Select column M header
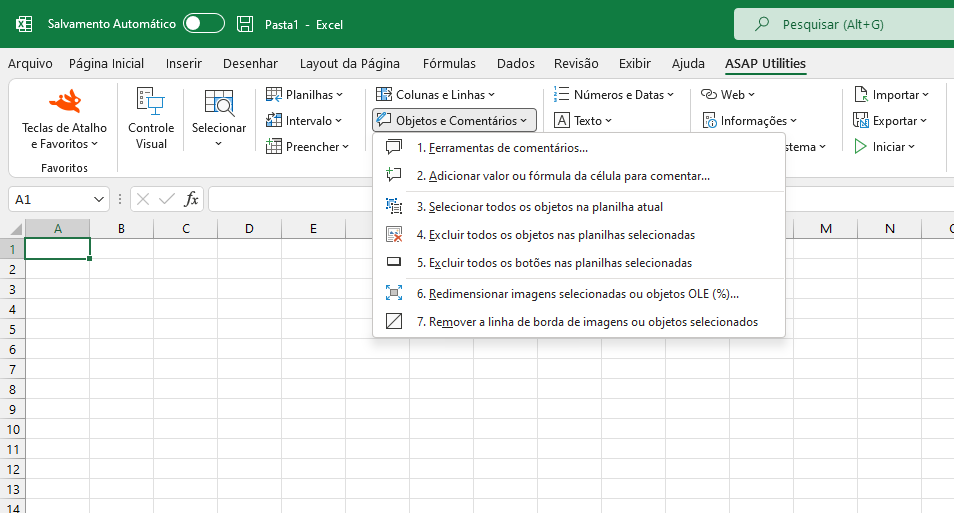 pos(826,229)
